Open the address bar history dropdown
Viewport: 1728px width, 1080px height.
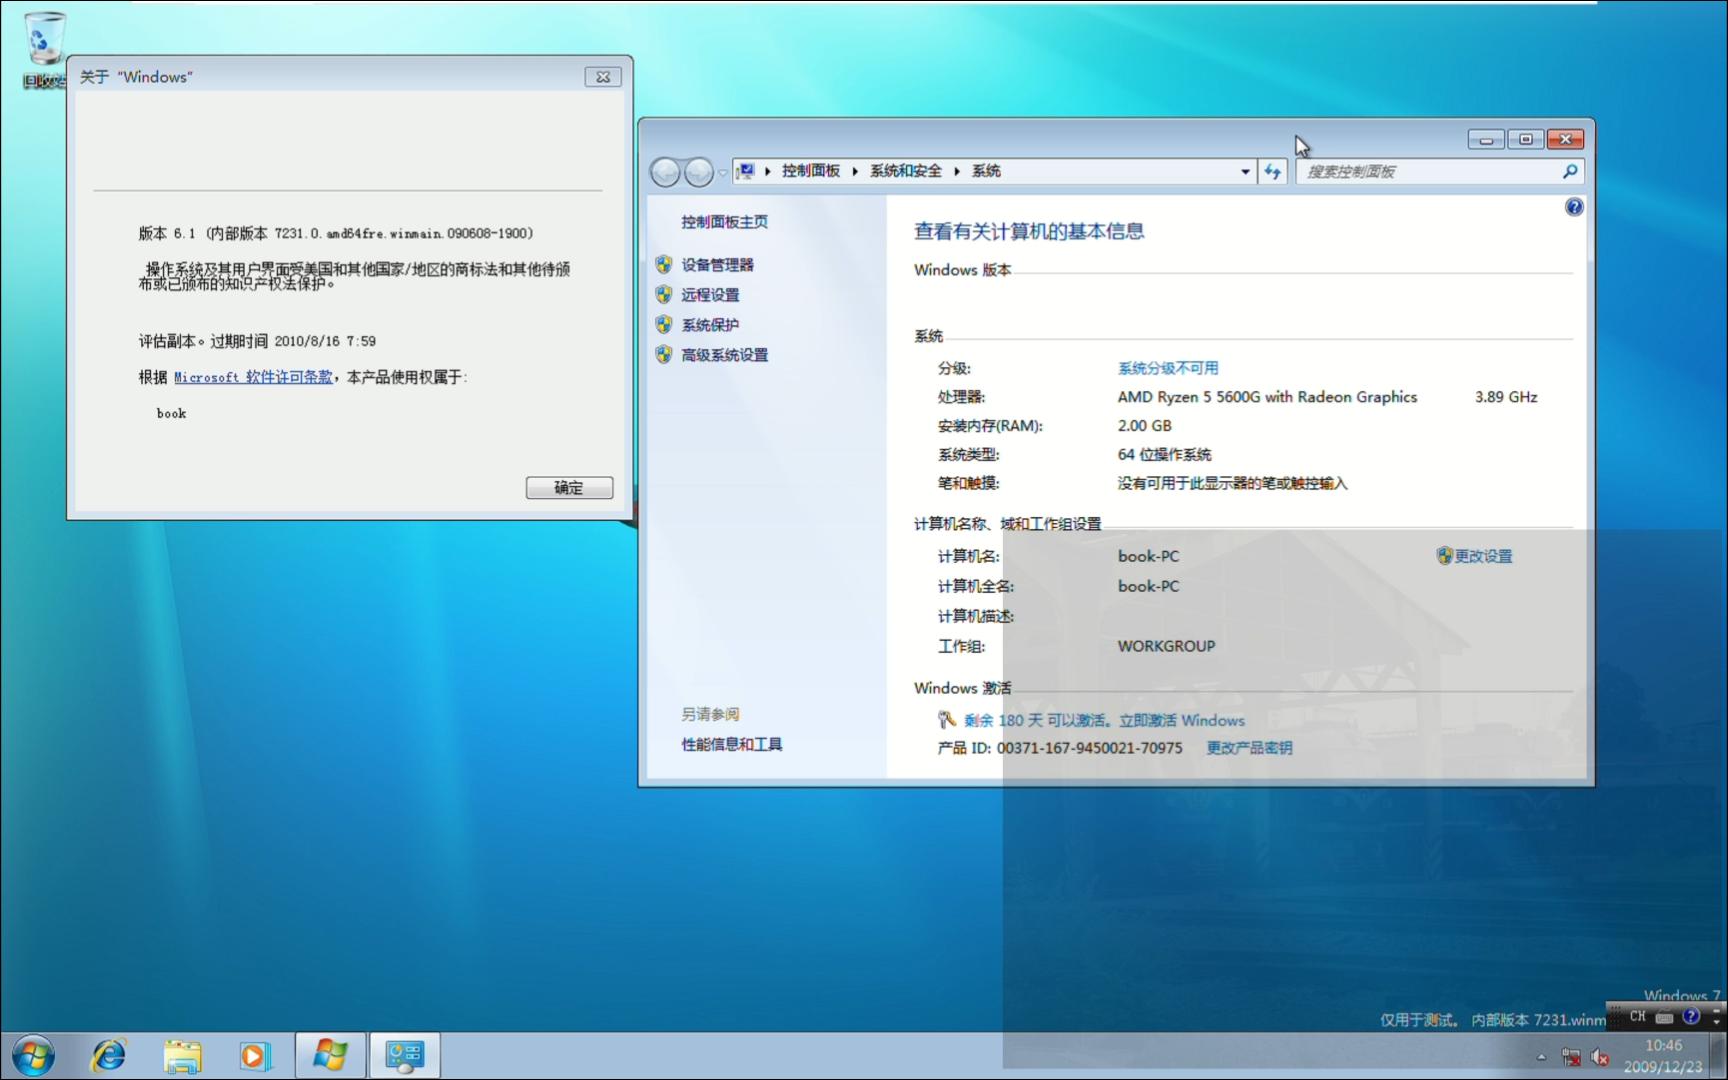(1245, 172)
